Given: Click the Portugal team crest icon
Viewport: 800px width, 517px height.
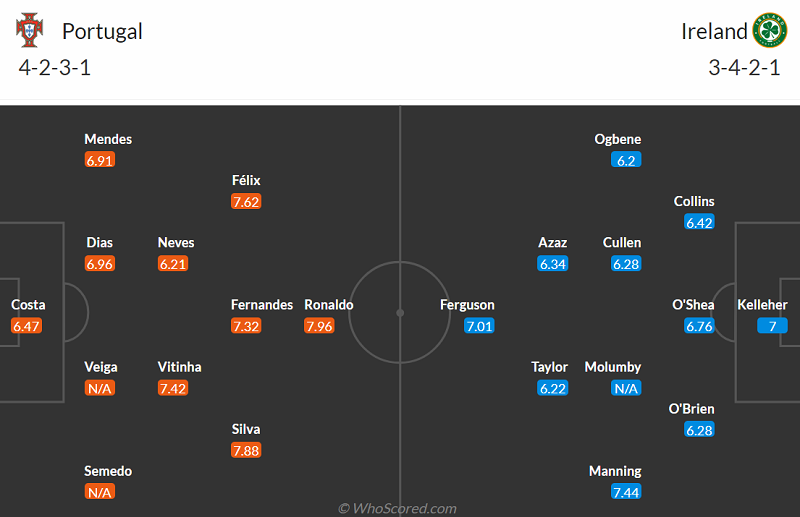Looking at the screenshot, I should pos(31,30).
